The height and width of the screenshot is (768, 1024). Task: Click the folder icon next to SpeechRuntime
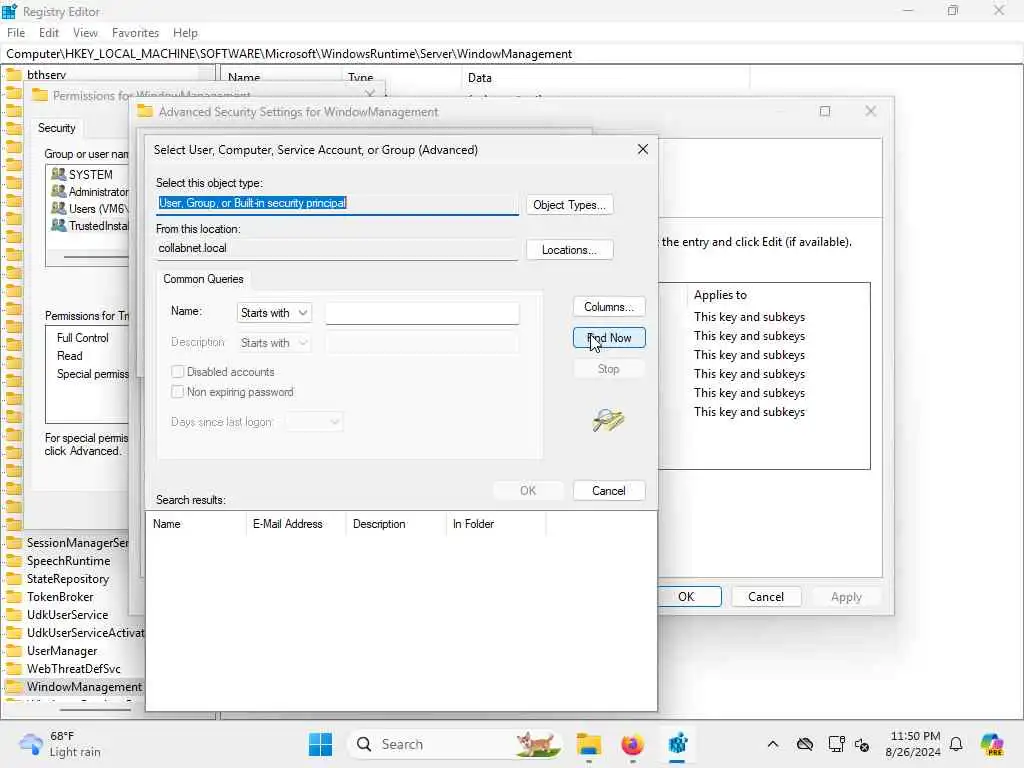tap(13, 560)
